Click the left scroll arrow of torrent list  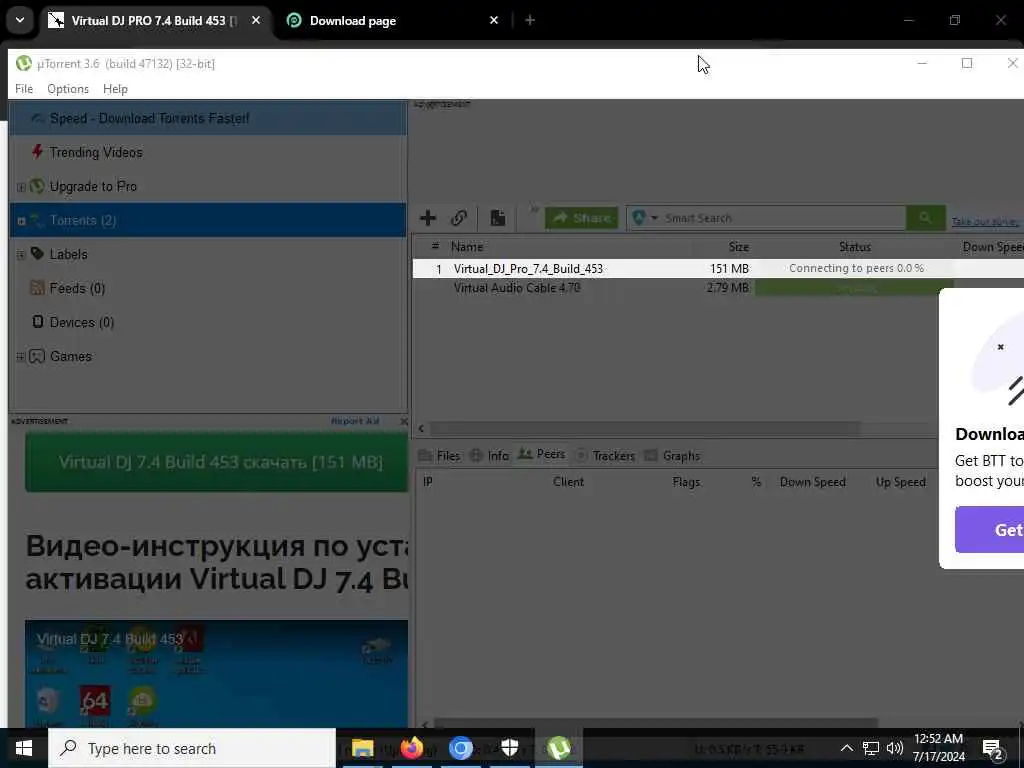tap(421, 428)
